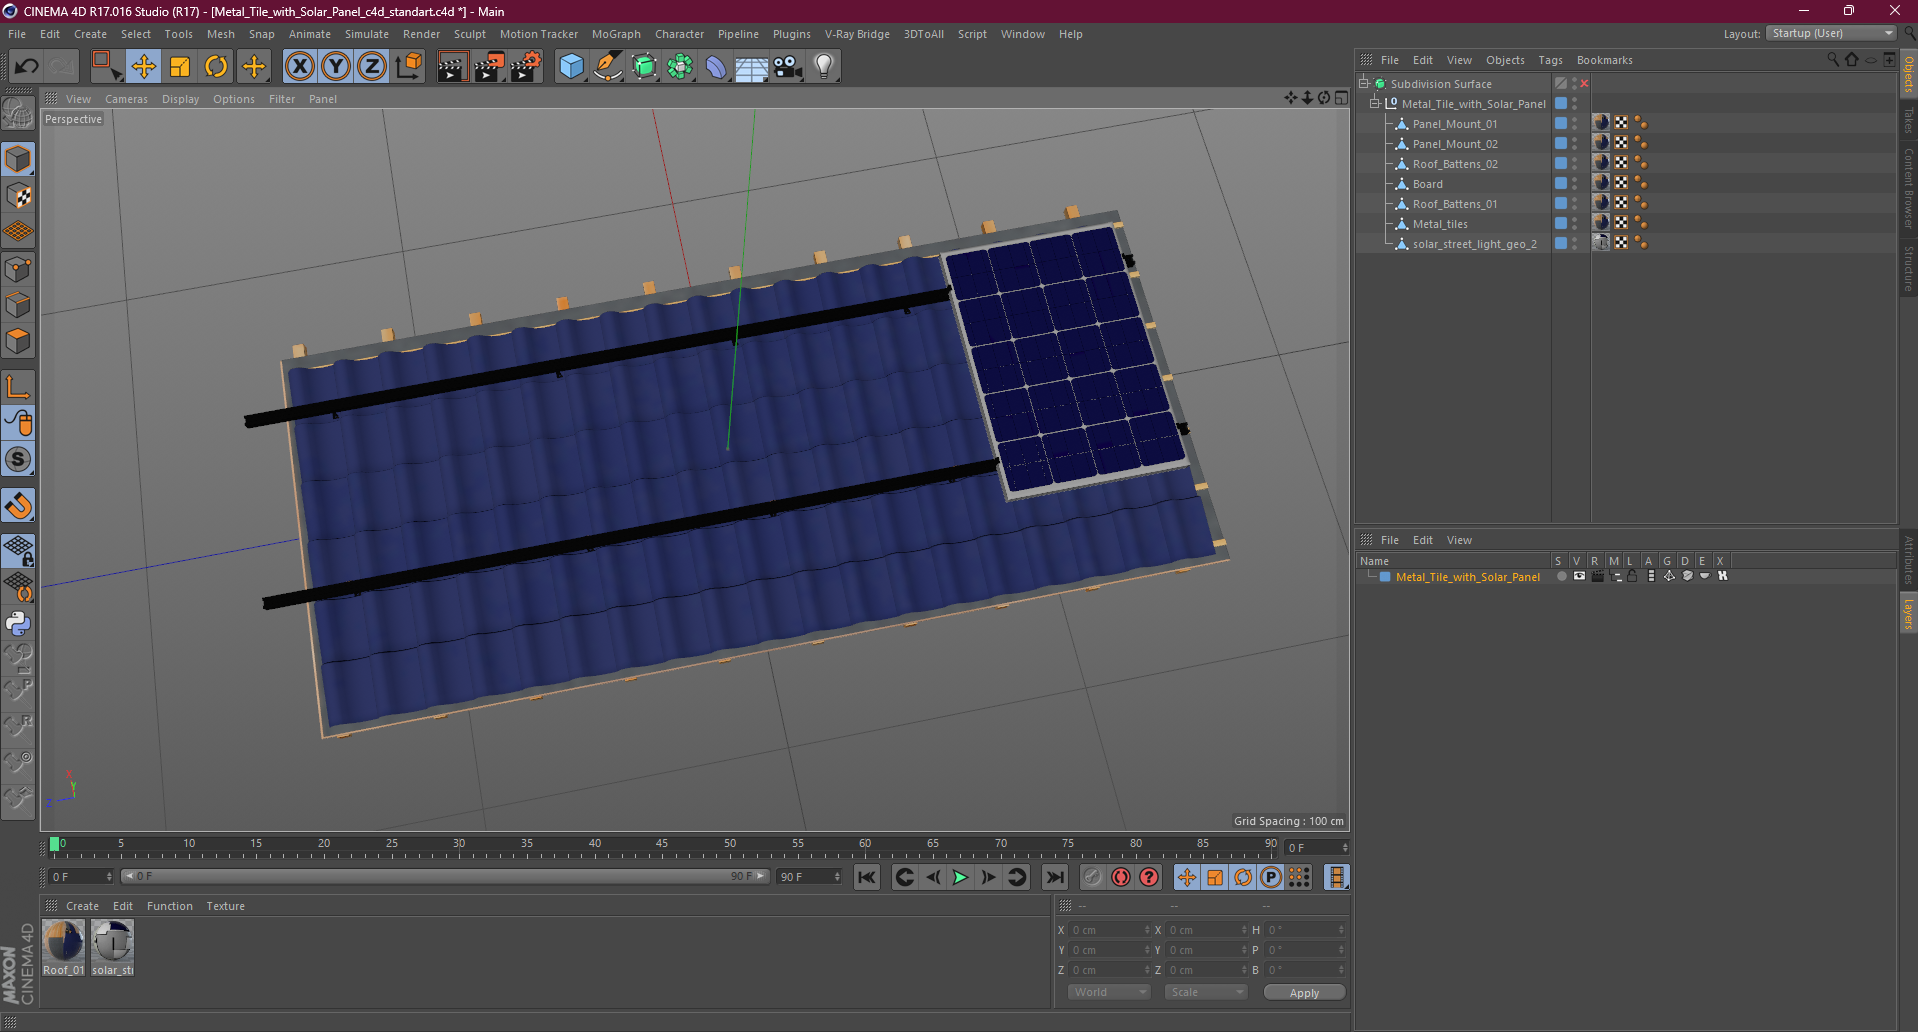
Task: Add a Light object
Action: [824, 67]
